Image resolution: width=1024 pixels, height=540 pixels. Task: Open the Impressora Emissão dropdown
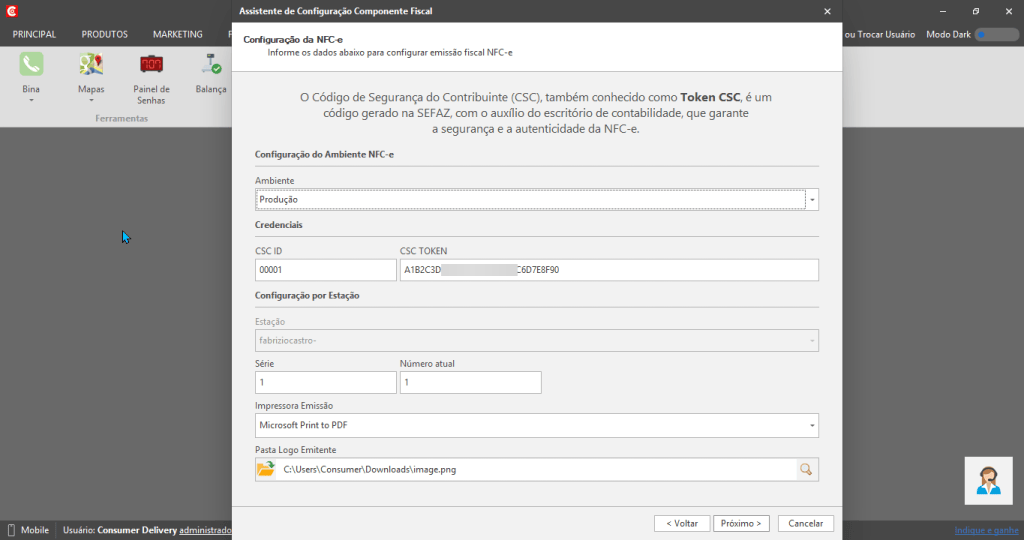click(x=812, y=426)
